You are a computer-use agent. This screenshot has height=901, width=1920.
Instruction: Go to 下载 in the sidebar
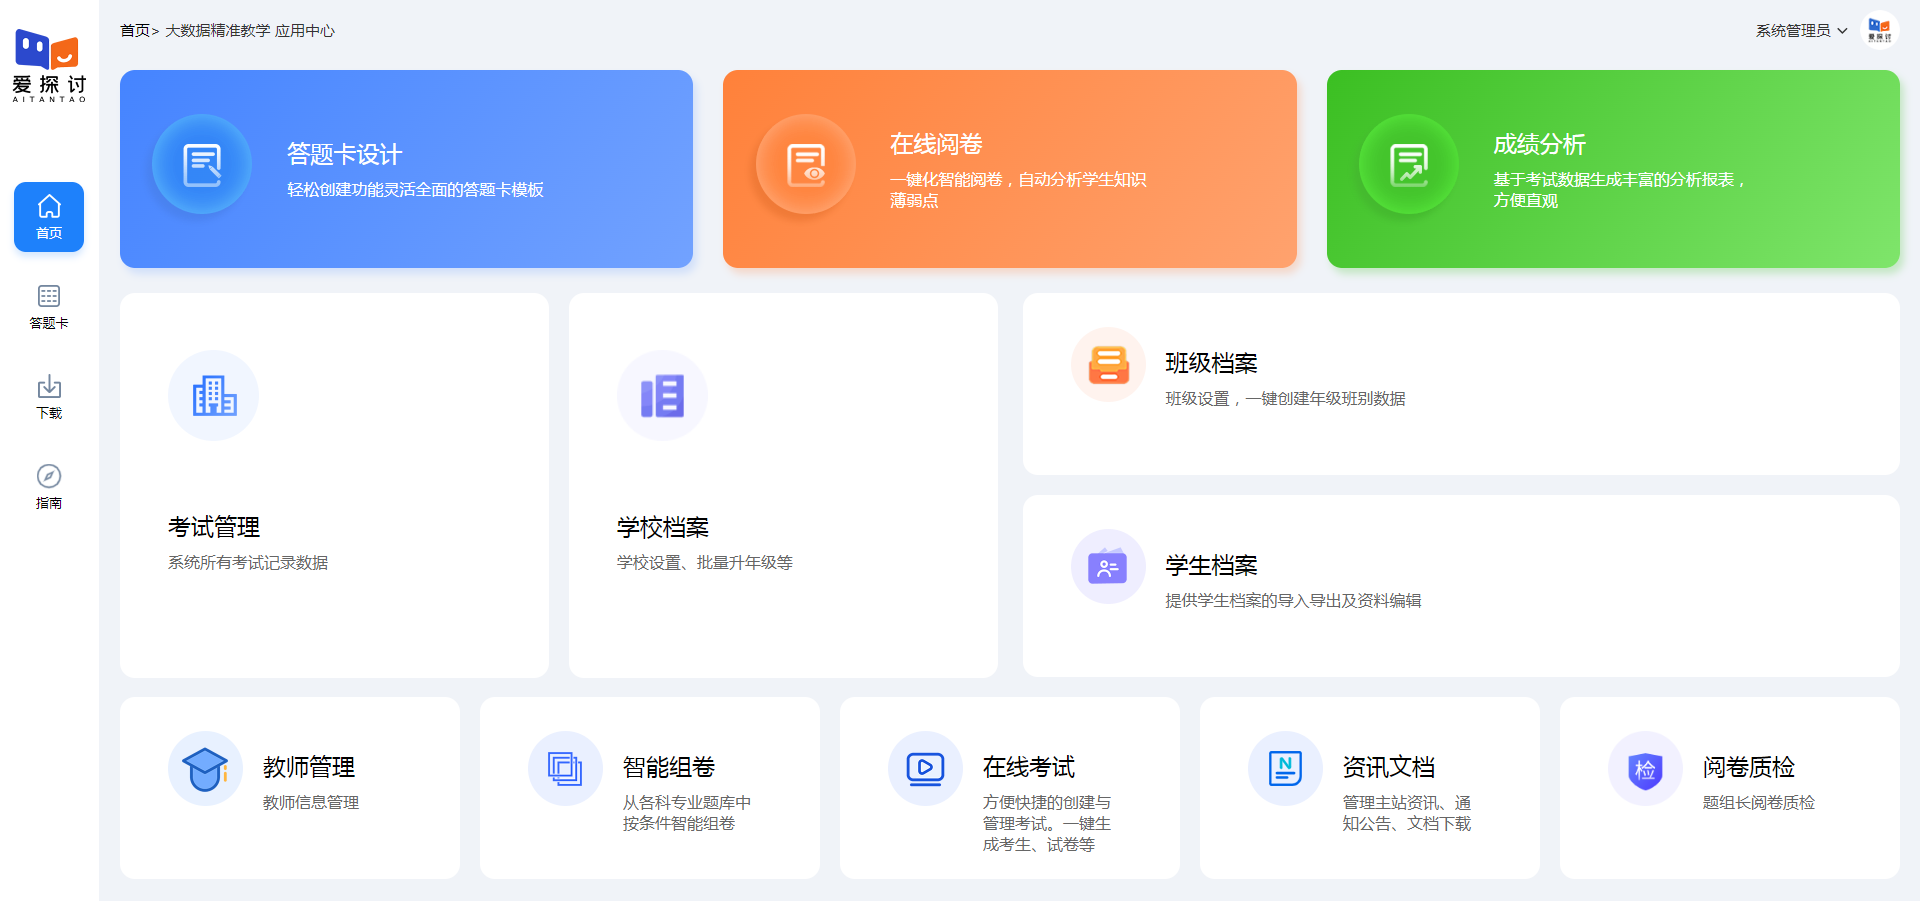pos(49,397)
